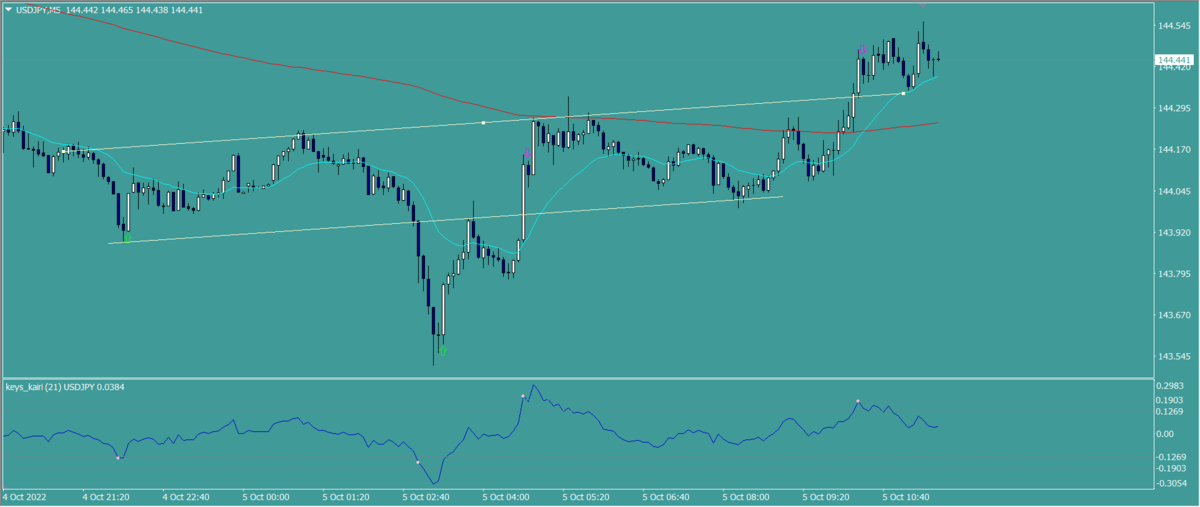Click the kairi signal dot near 5 Oct 02:40
The height and width of the screenshot is (507, 1200).
click(x=418, y=462)
